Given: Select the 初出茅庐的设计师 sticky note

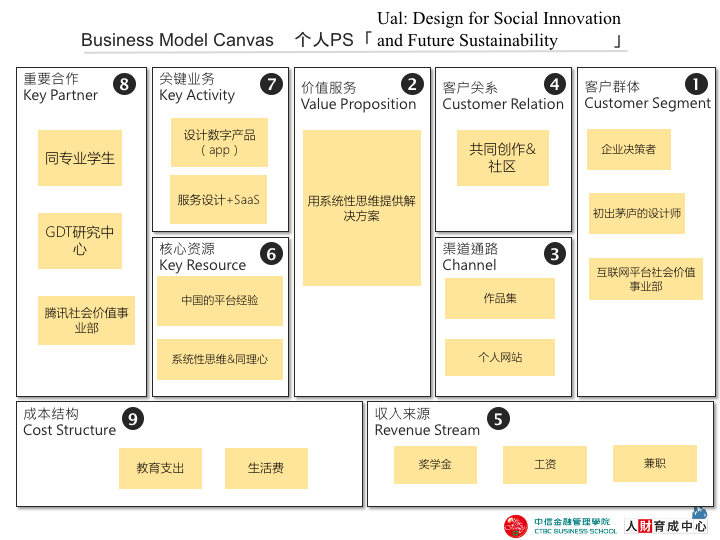Looking at the screenshot, I should (637, 214).
